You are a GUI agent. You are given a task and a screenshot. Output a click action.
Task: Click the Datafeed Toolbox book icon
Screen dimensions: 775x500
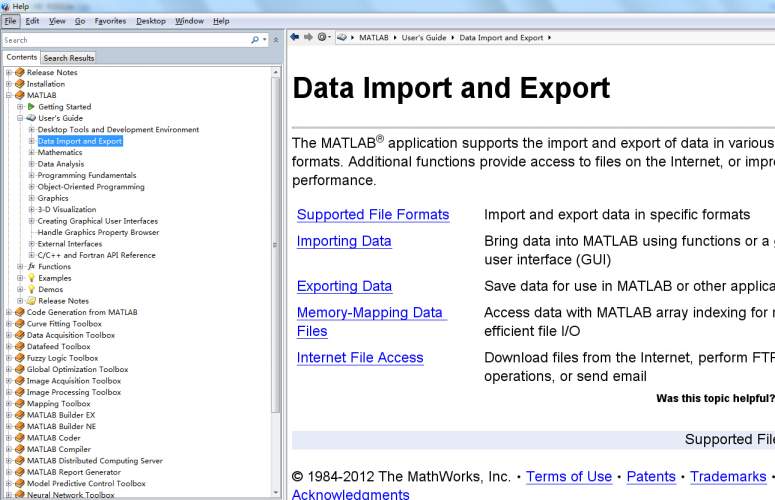click(x=20, y=346)
